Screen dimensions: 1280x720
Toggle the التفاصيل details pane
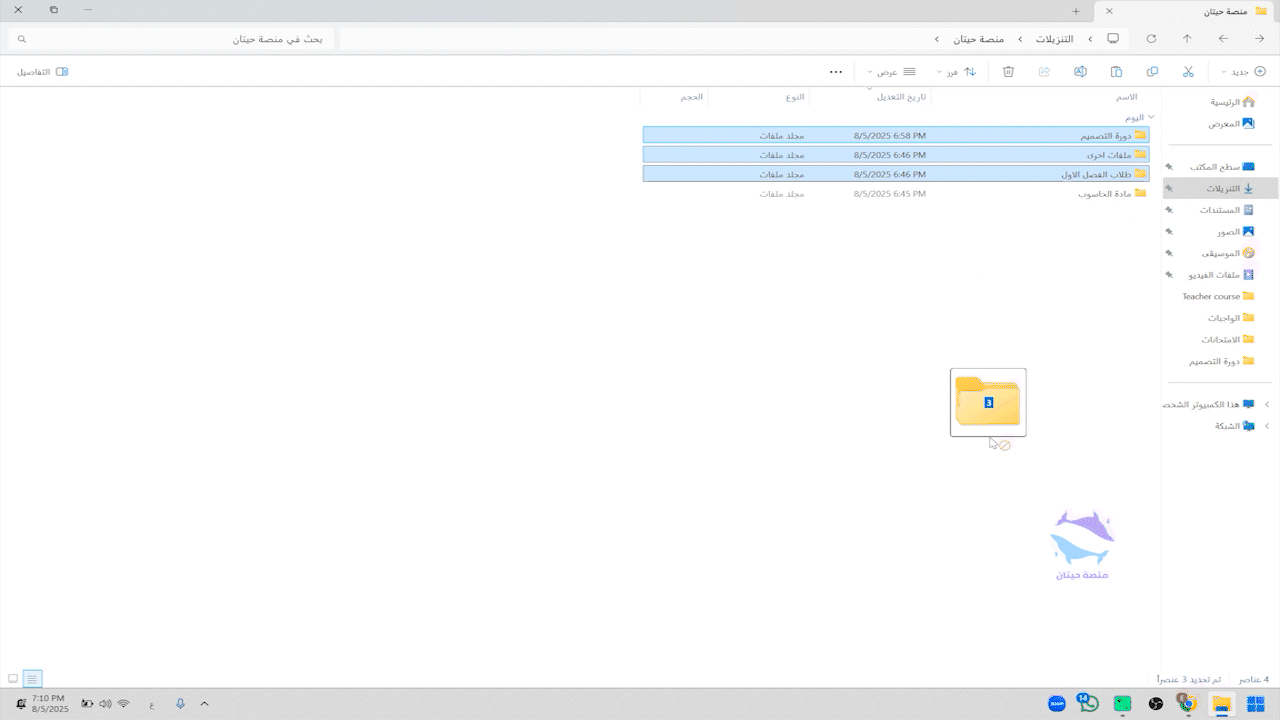(42, 72)
